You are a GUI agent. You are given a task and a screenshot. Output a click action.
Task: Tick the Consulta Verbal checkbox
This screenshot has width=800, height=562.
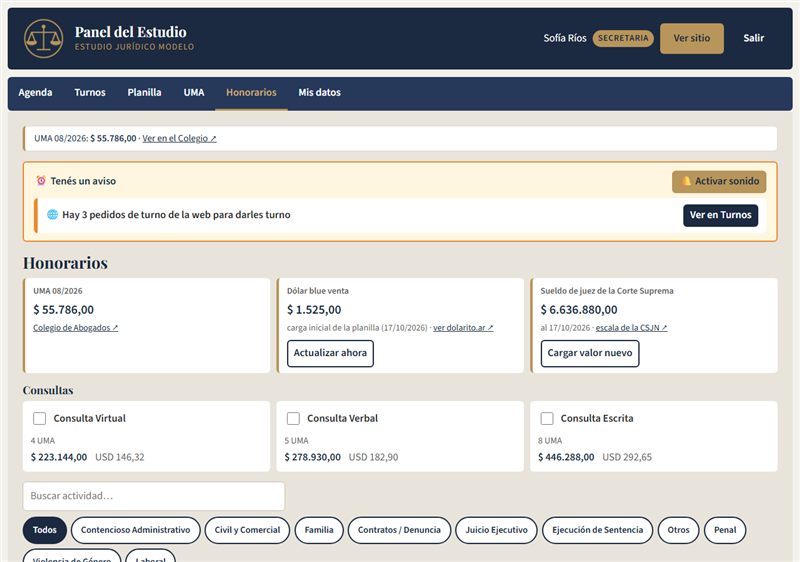[293, 418]
